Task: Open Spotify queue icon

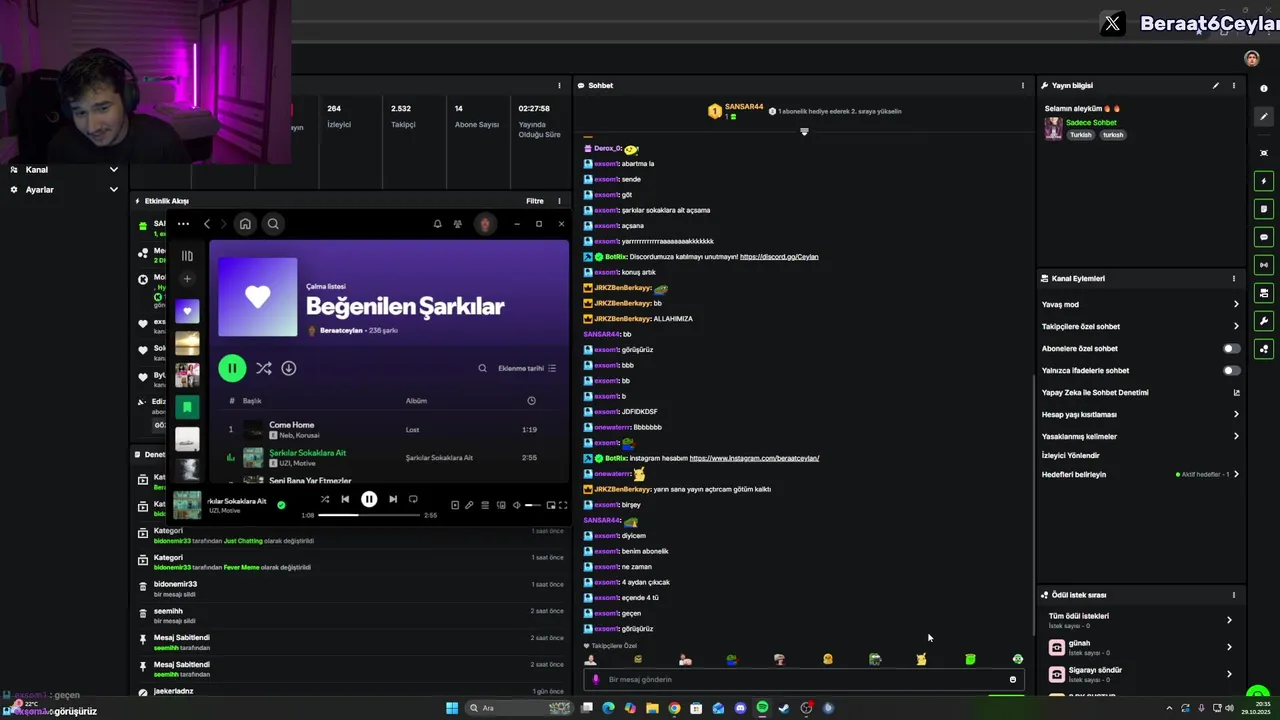Action: pos(485,505)
